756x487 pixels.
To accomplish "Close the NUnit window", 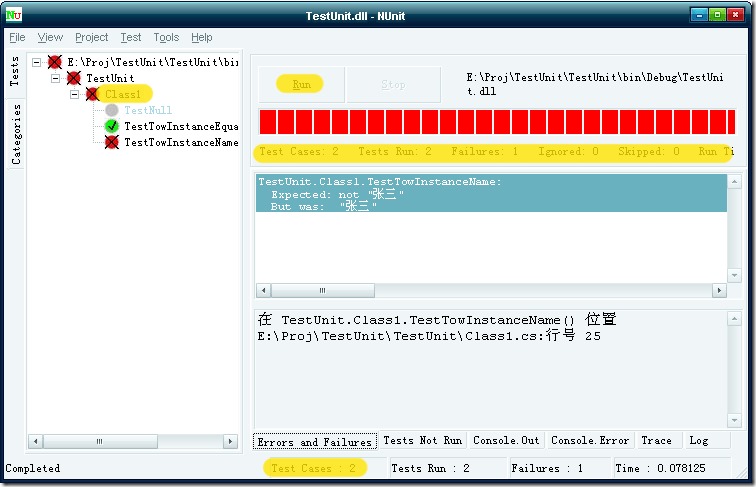I will [x=735, y=15].
